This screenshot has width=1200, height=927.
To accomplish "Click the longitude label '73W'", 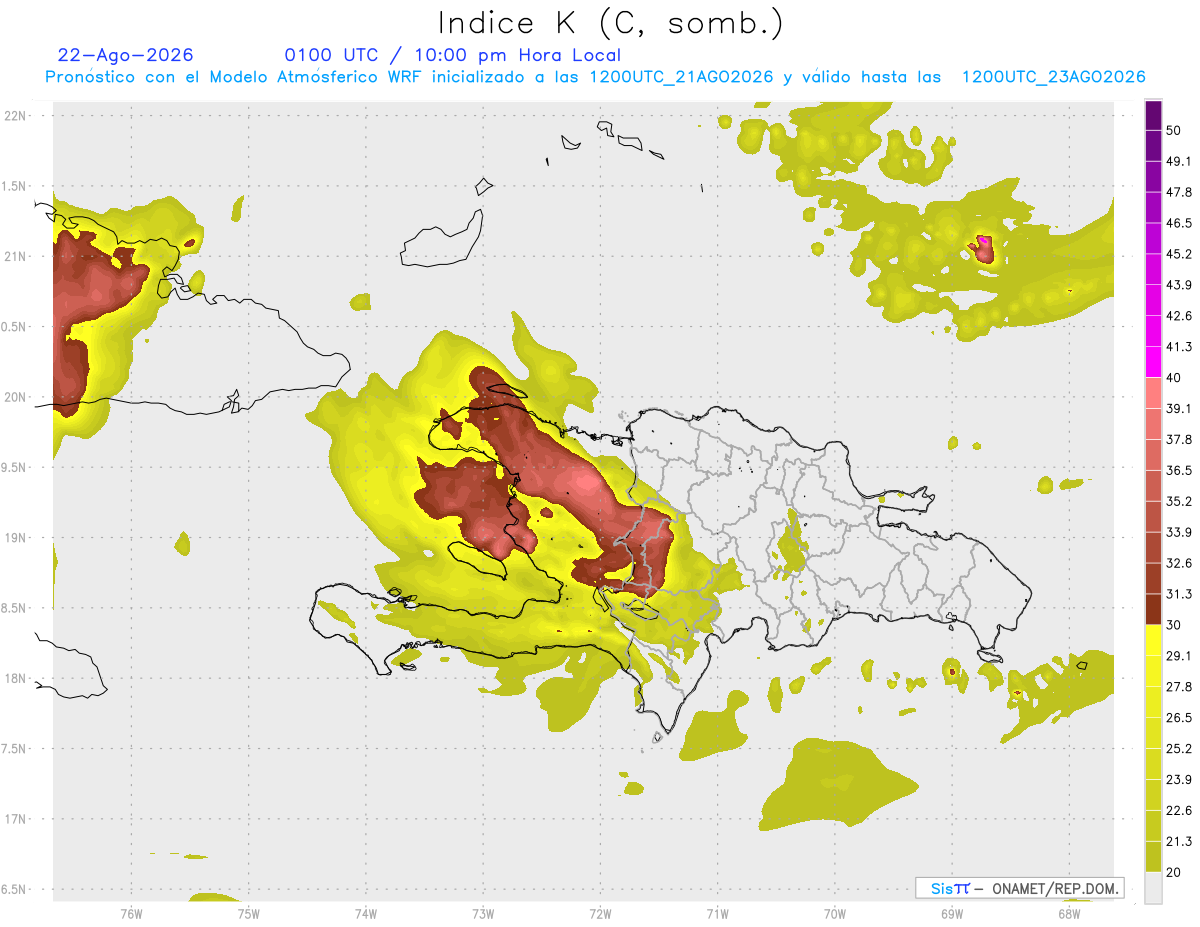I will point(483,913).
